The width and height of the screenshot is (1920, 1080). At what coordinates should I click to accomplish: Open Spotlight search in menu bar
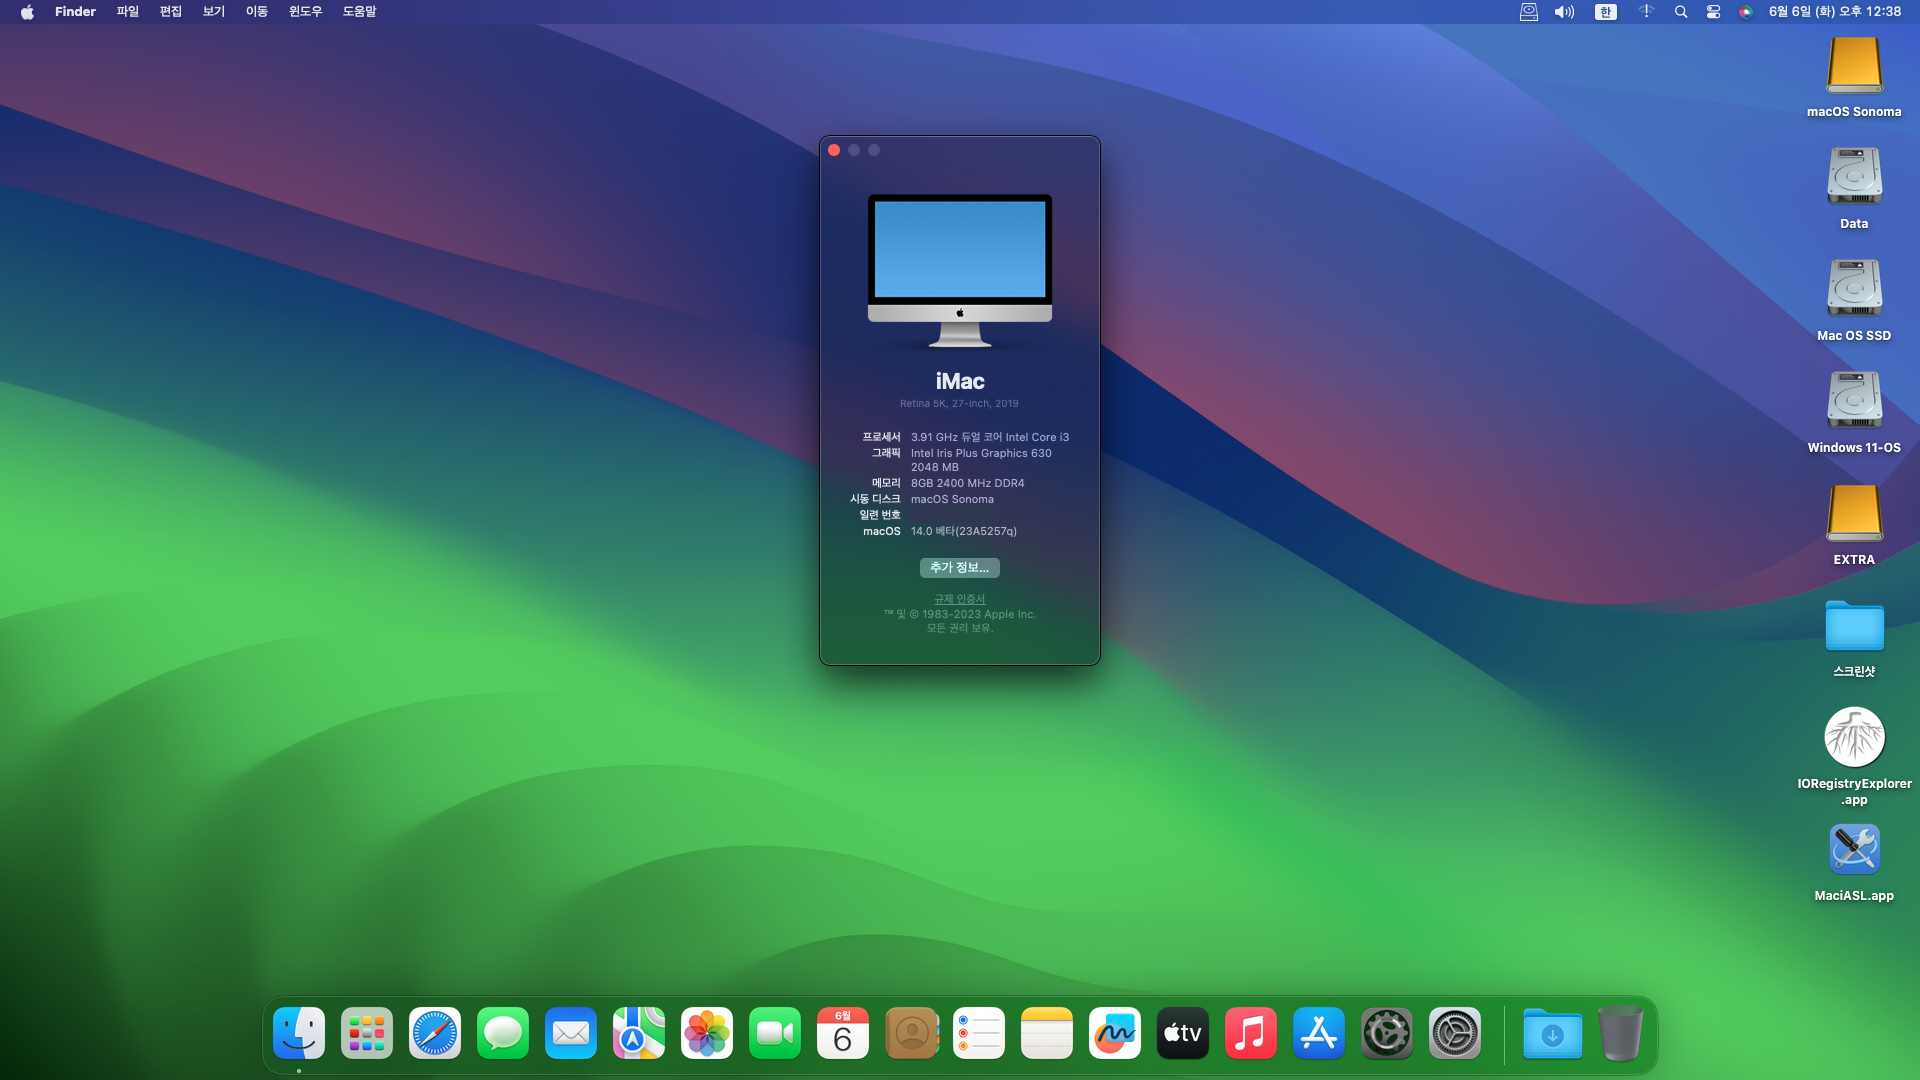[x=1681, y=12]
